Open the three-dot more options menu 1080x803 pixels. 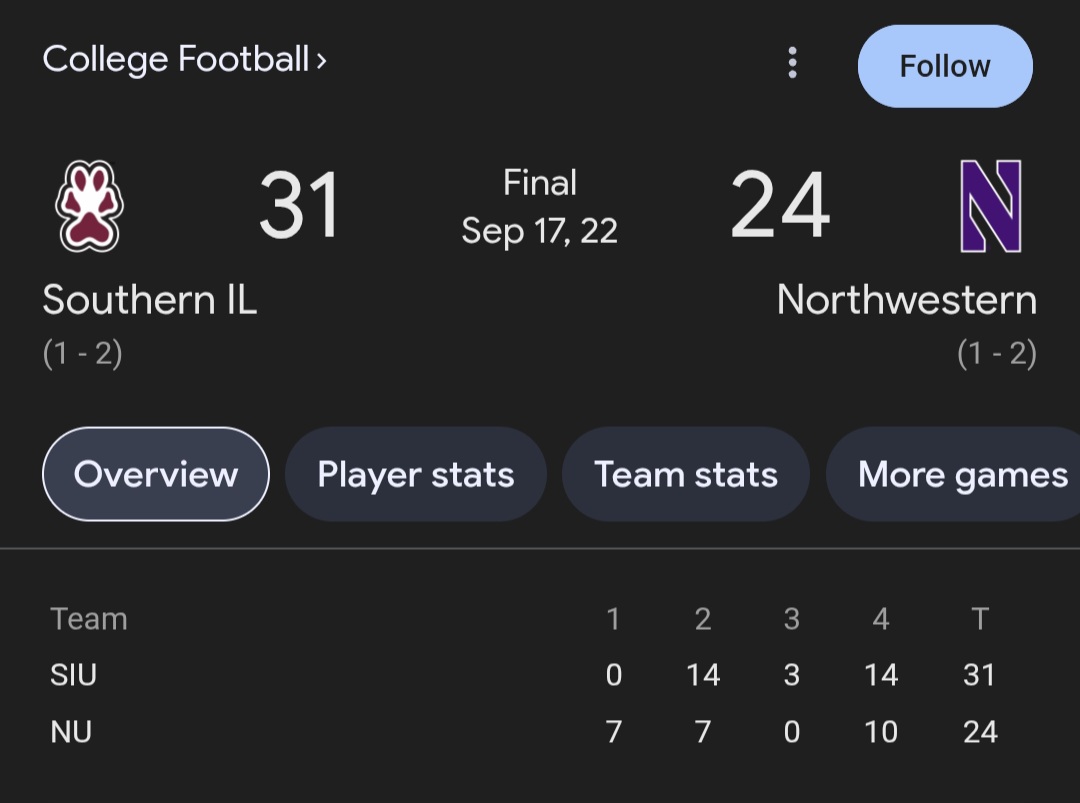792,63
